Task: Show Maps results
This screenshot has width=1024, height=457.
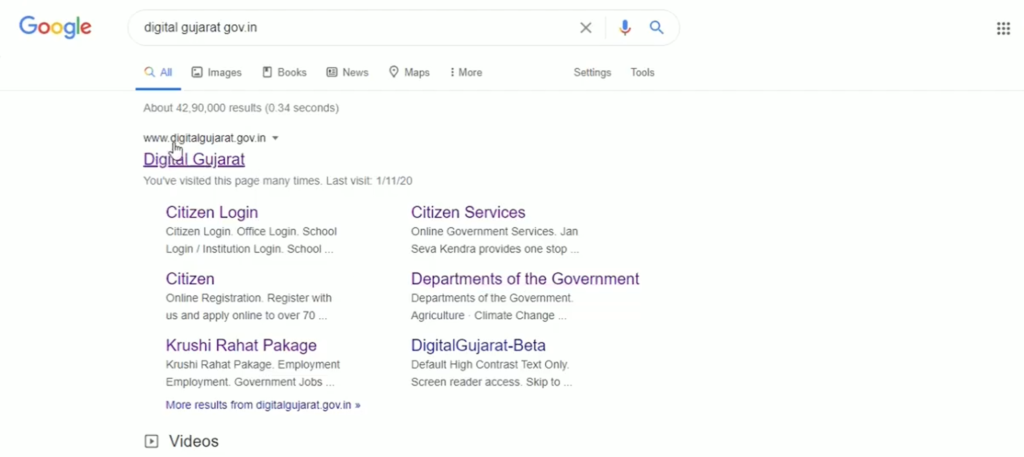Action: (409, 72)
